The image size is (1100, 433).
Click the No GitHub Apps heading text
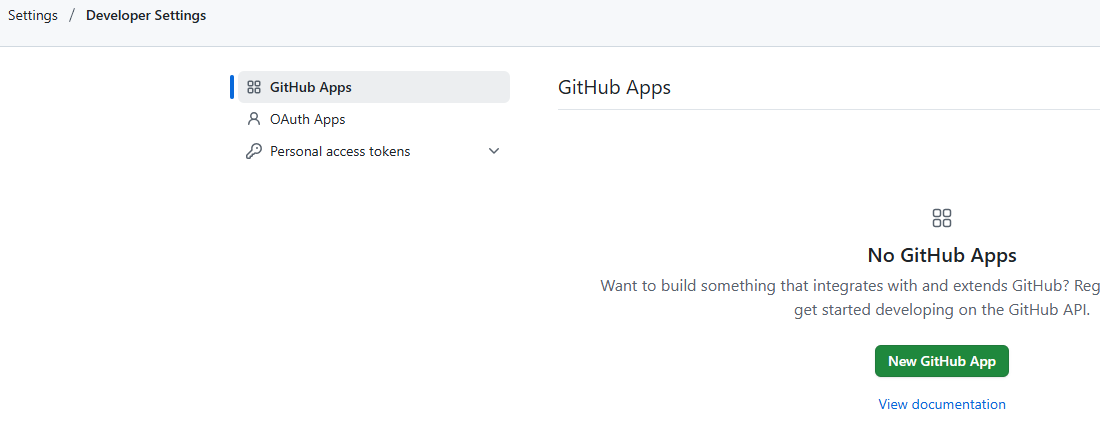coord(941,255)
